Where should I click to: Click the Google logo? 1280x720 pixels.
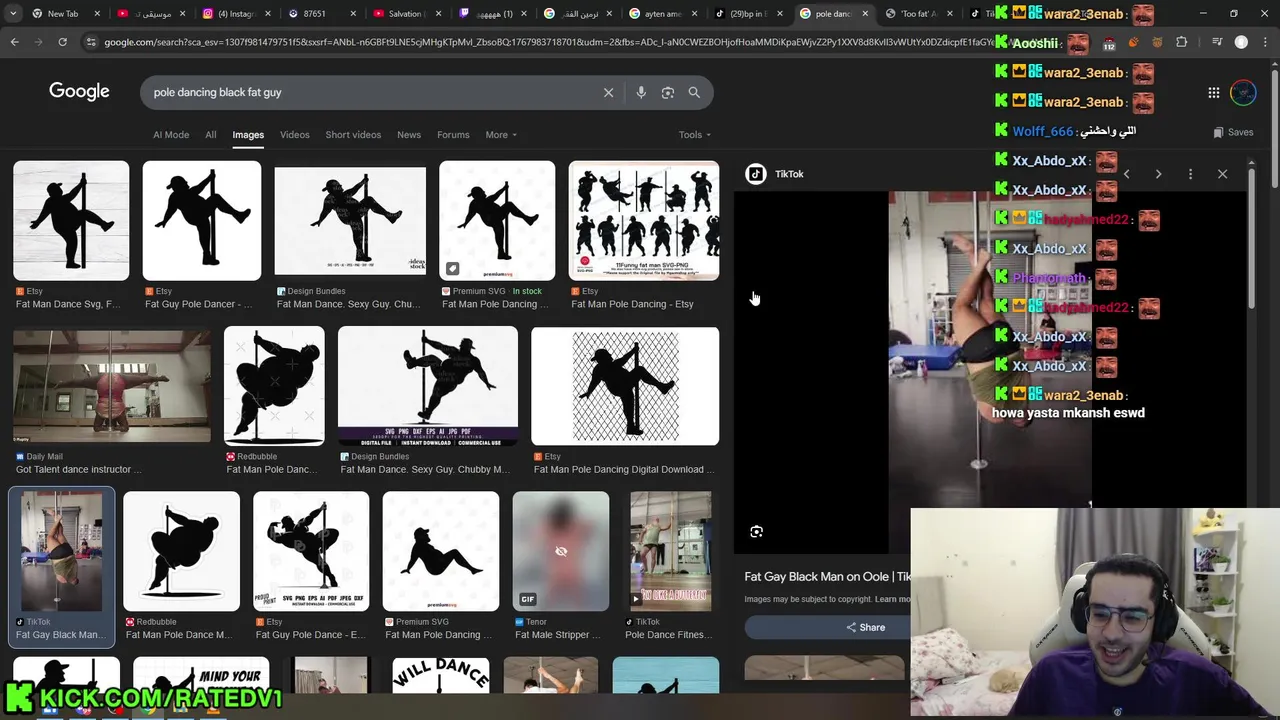[x=79, y=92]
